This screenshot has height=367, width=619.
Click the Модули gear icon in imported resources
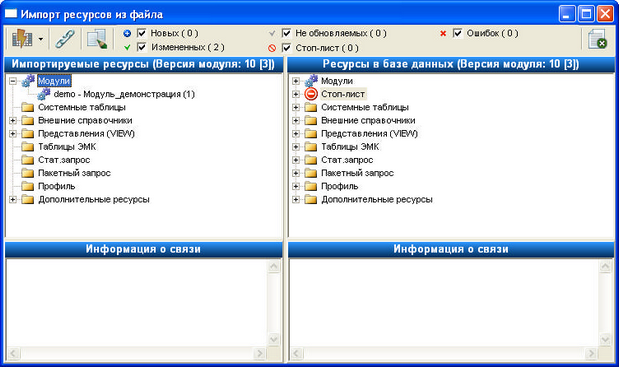(x=28, y=81)
